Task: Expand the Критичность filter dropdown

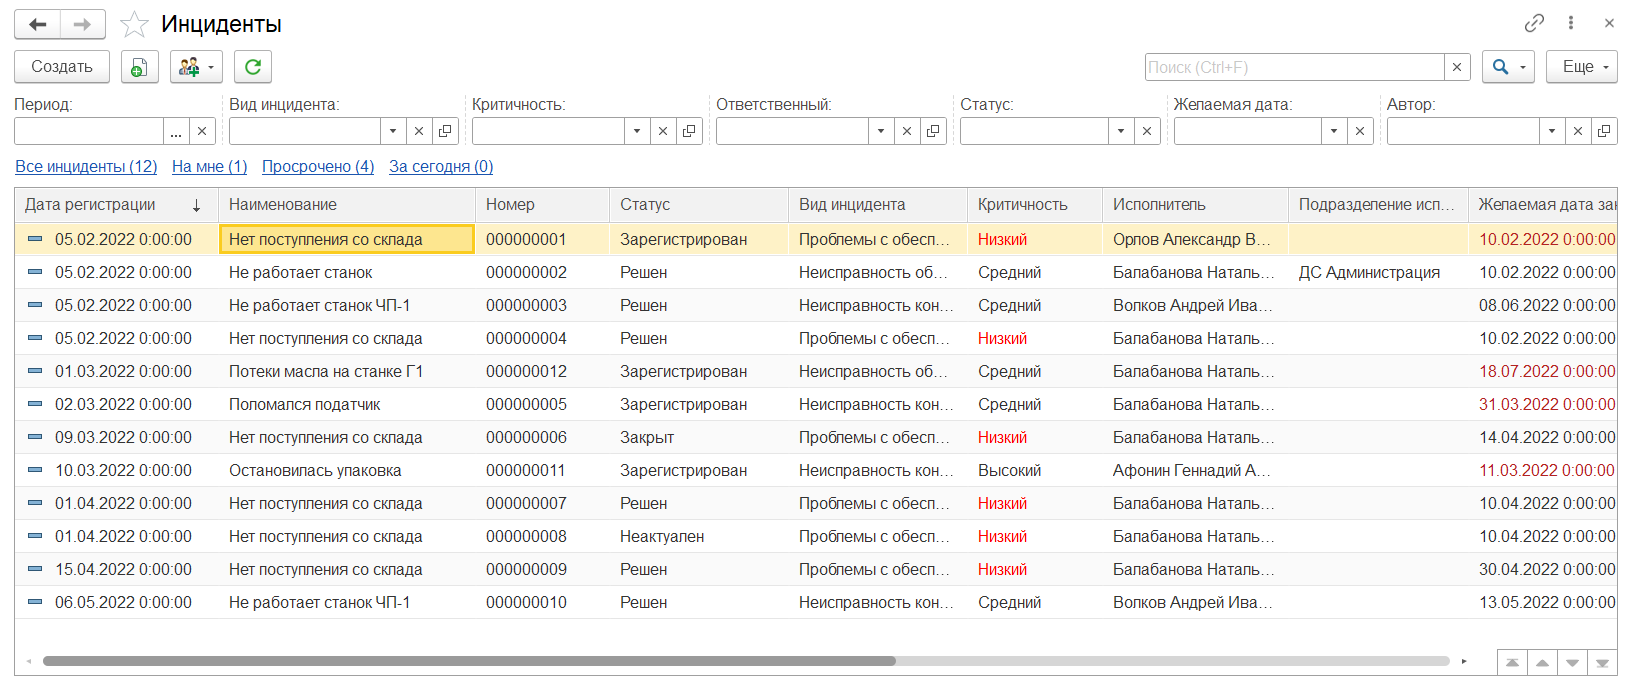Action: tap(637, 131)
